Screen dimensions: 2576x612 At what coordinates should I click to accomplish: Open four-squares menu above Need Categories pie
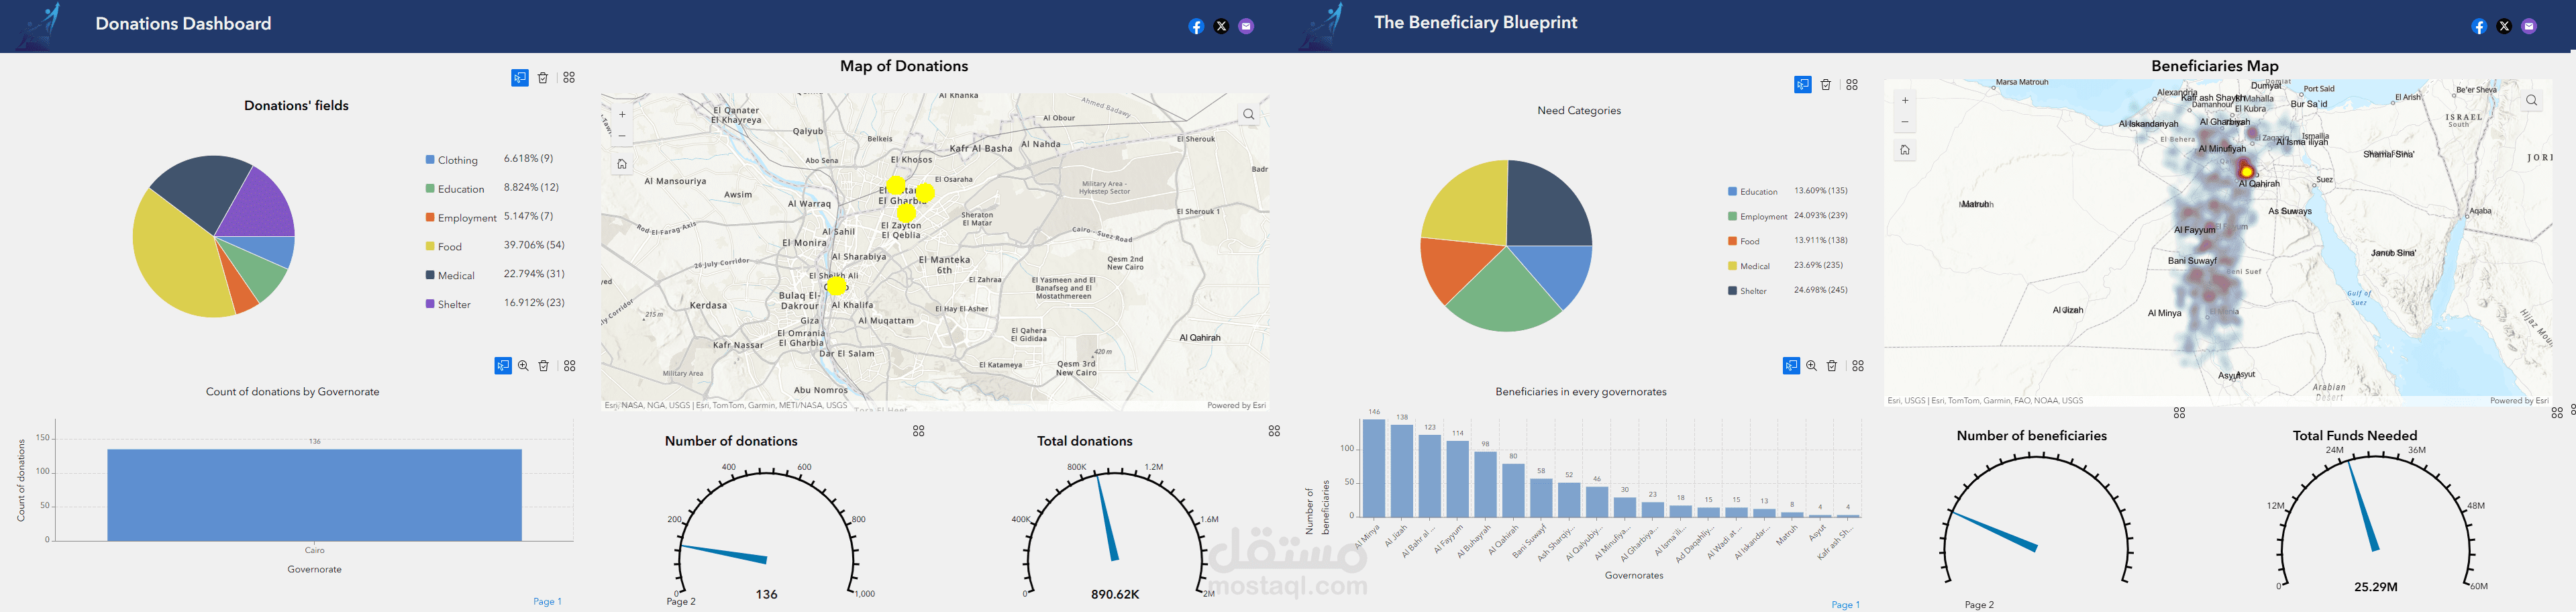[x=1852, y=85]
